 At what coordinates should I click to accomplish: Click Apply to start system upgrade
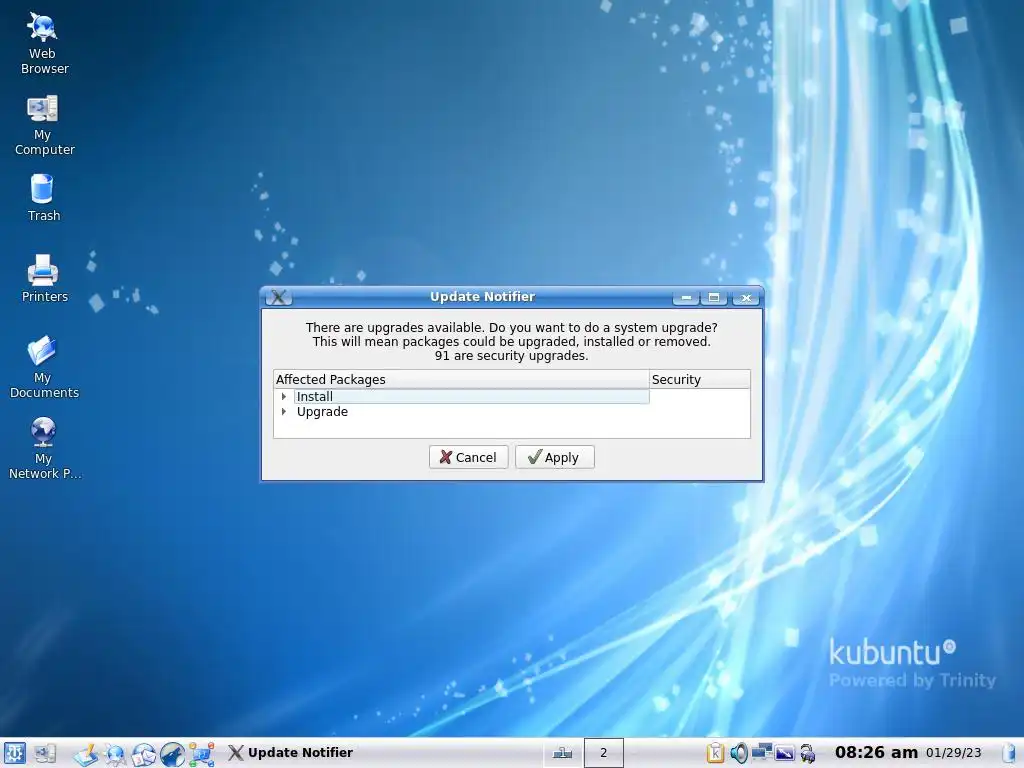[x=554, y=457]
